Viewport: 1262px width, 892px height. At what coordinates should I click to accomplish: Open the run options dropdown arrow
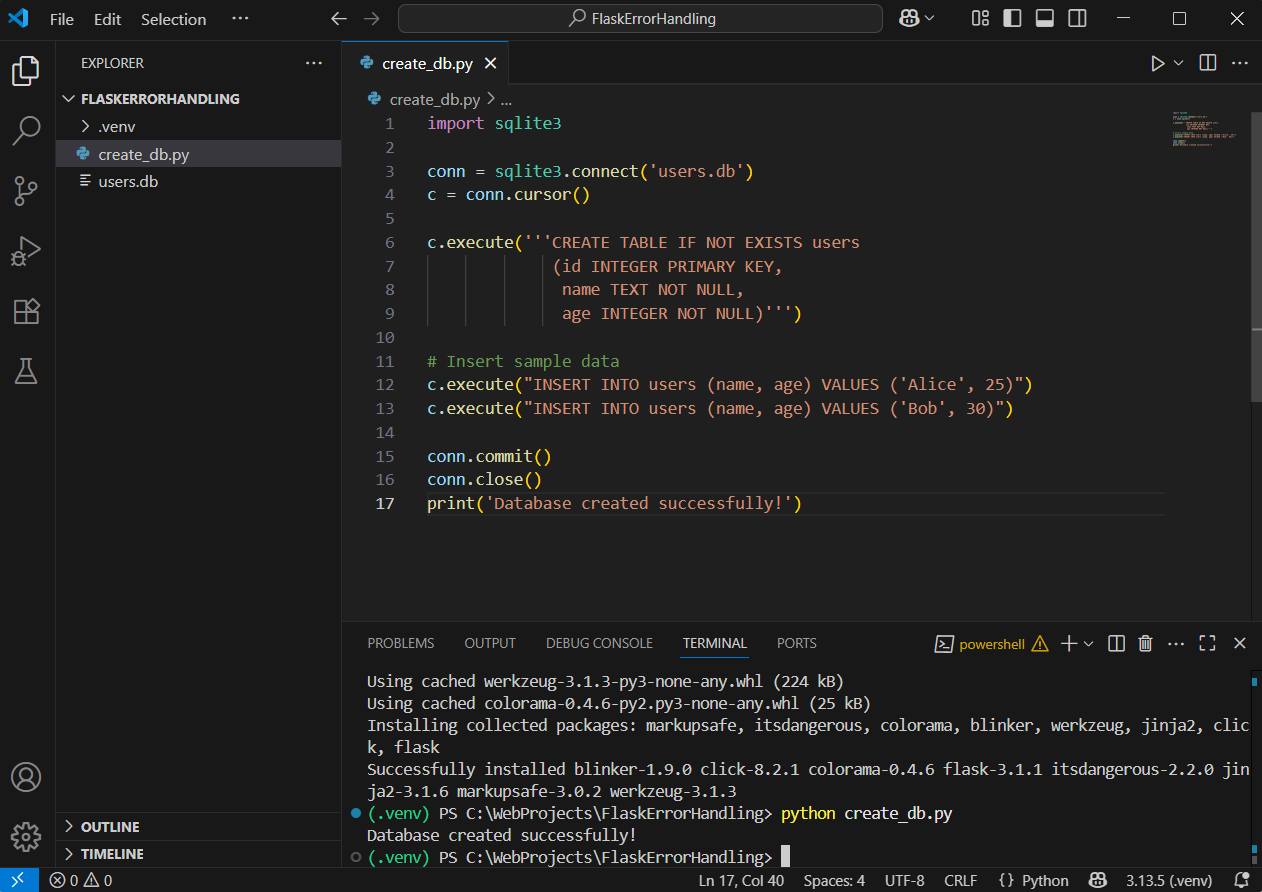pyautogui.click(x=1178, y=63)
